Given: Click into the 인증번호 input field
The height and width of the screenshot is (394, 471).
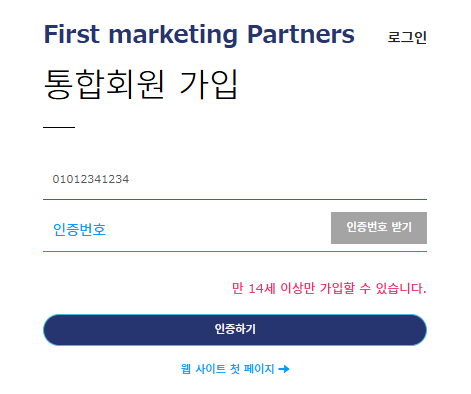Looking at the screenshot, I should [187, 229].
